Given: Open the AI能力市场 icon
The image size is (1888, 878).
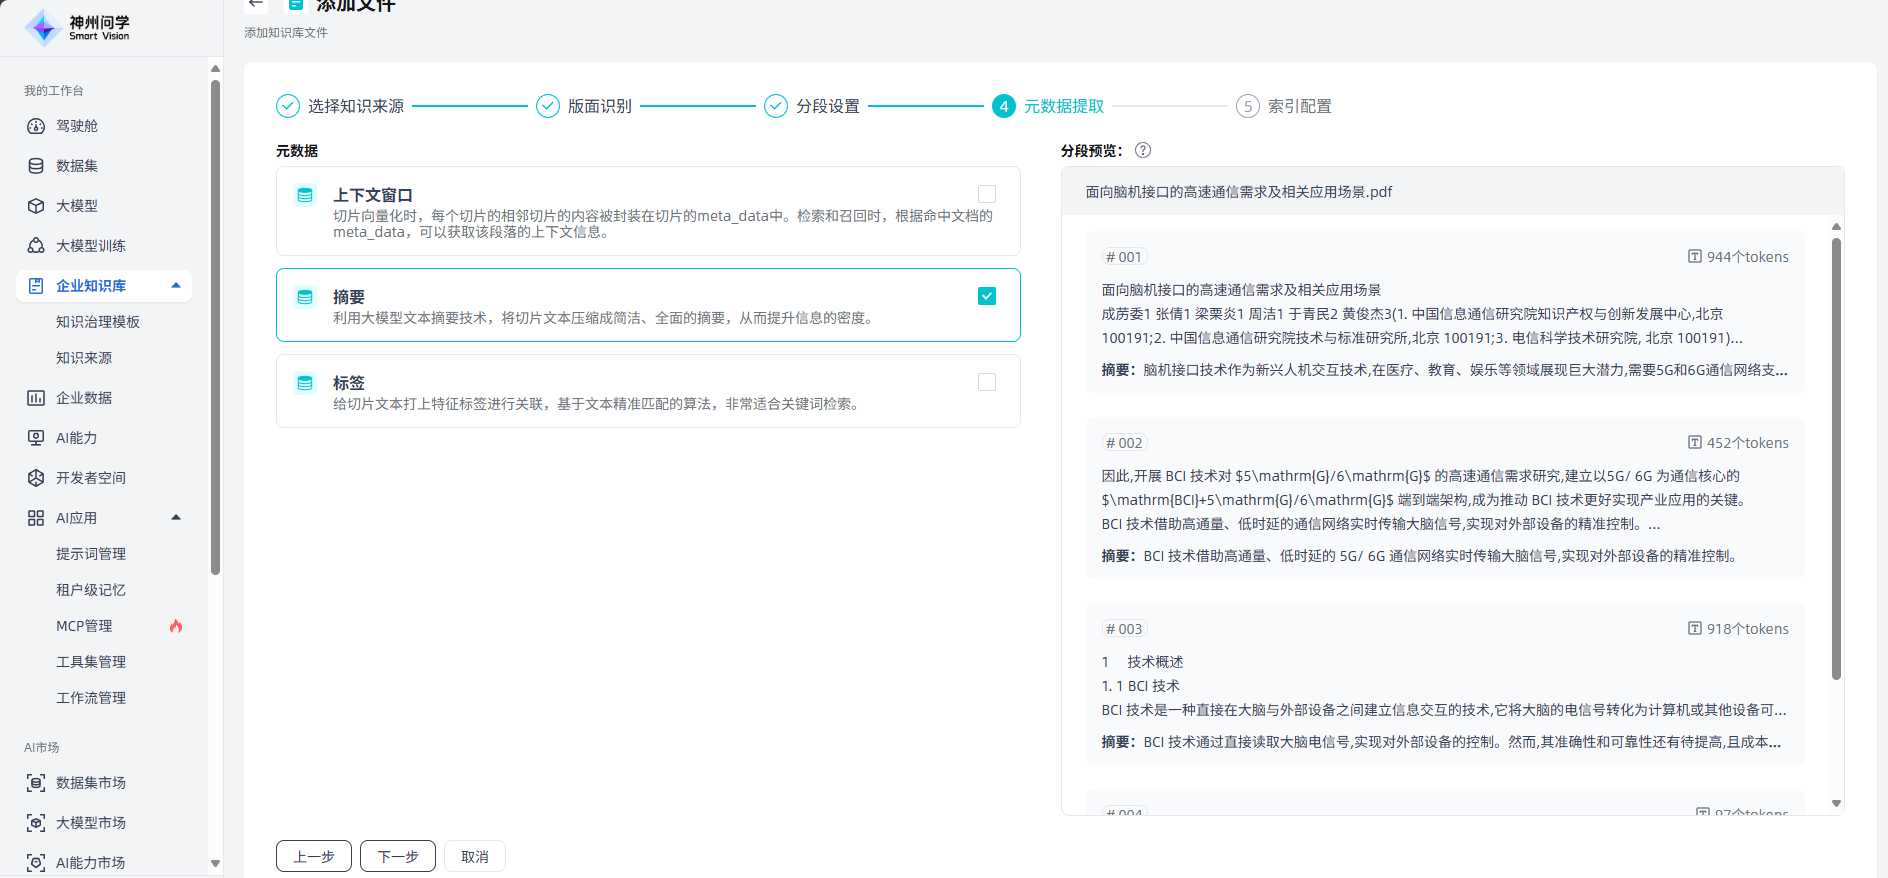Looking at the screenshot, I should coord(36,863).
